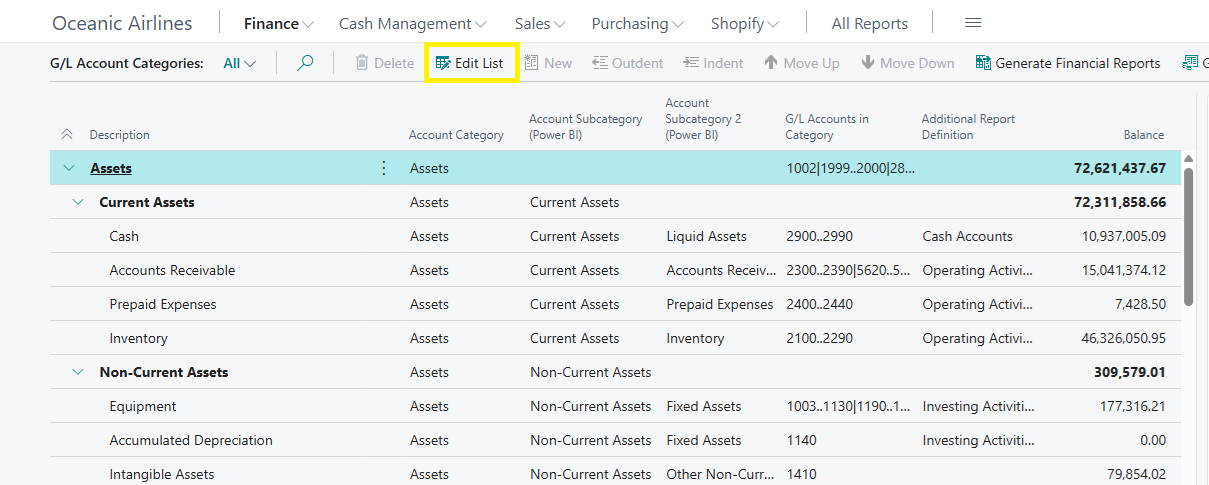Click Edit List in toolbar
Screen dimensions: 1209x485
(470, 63)
